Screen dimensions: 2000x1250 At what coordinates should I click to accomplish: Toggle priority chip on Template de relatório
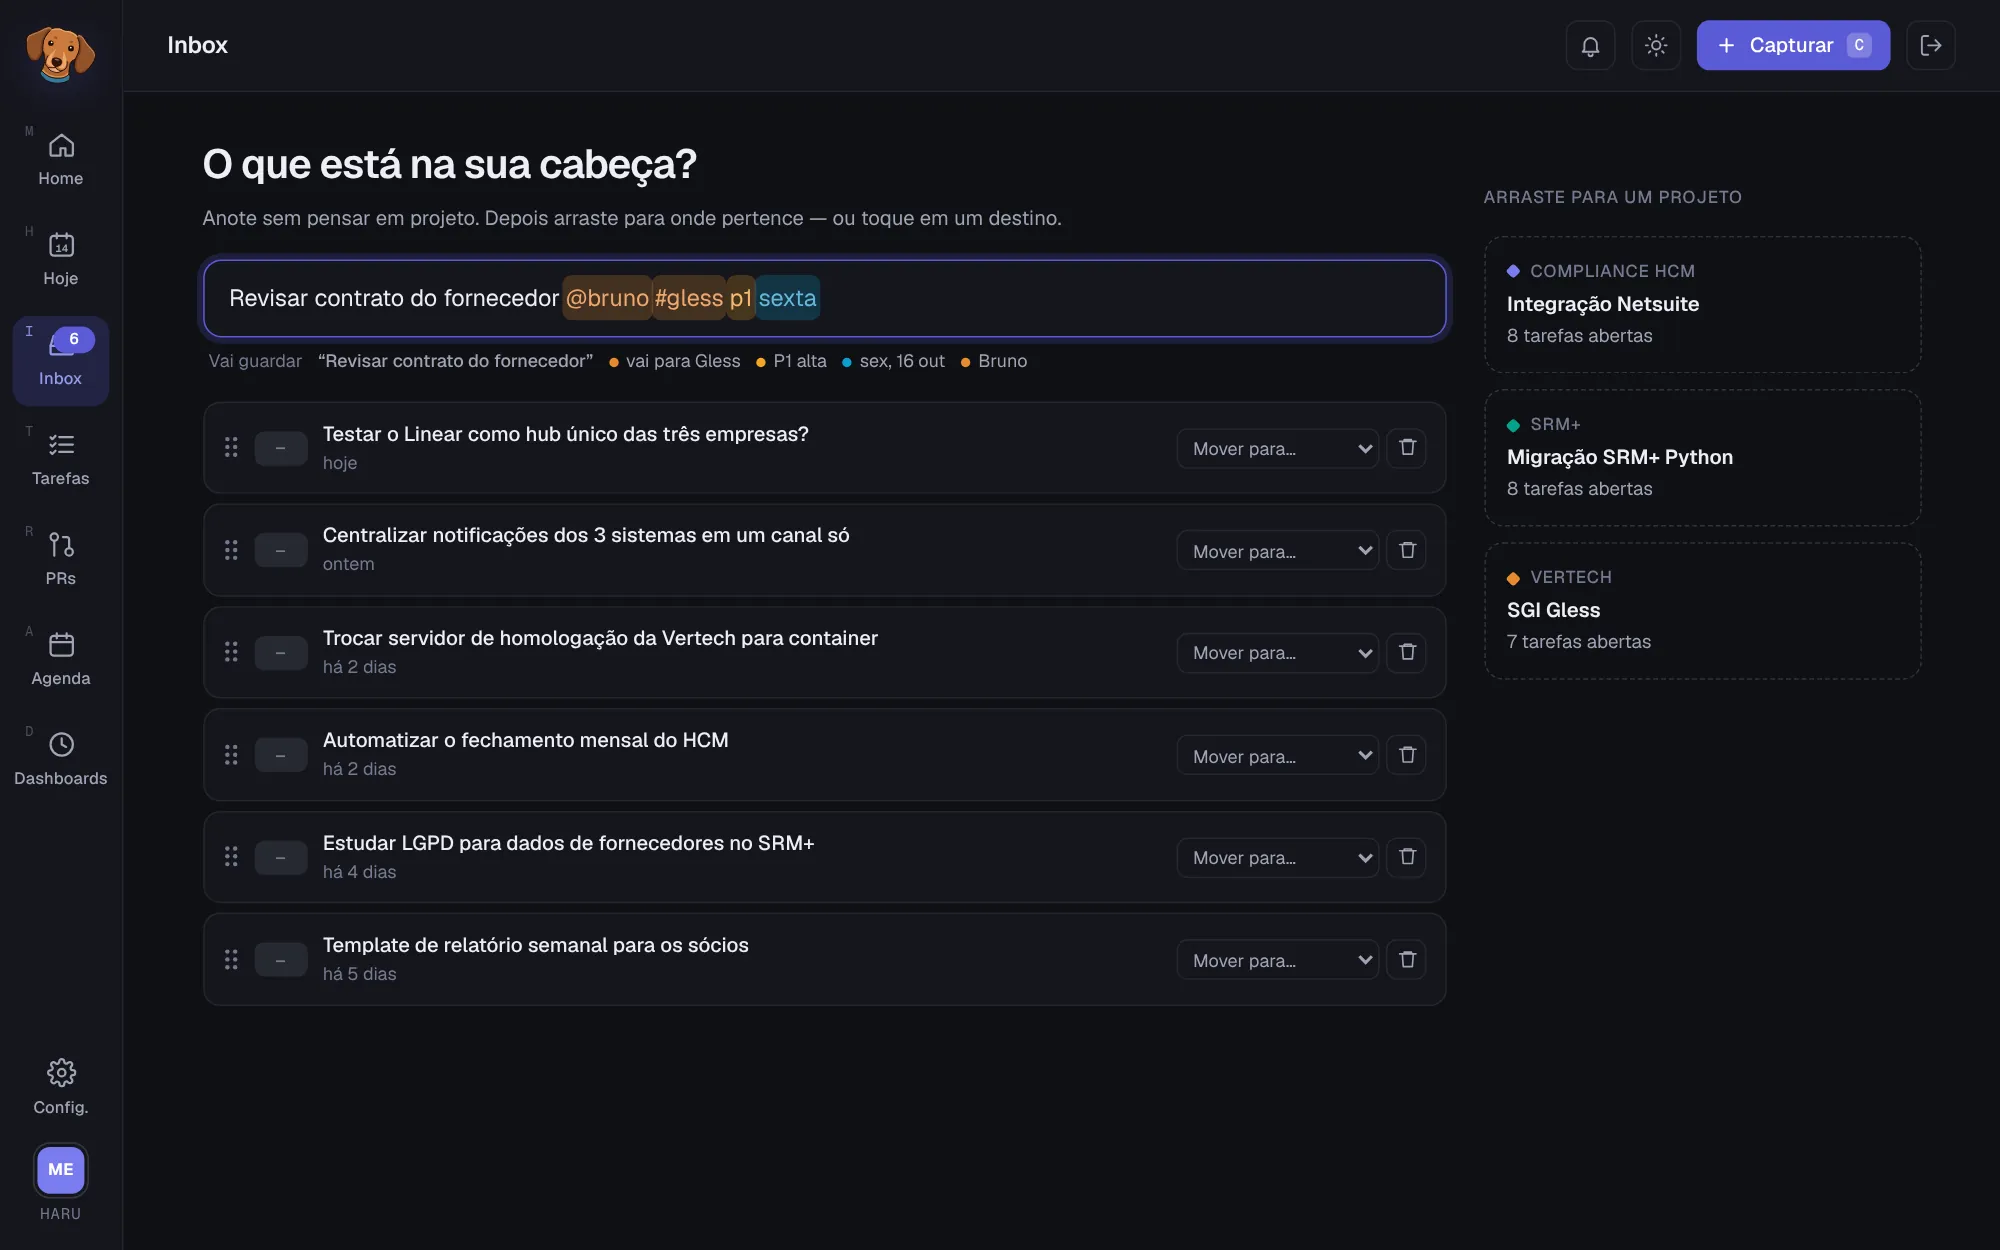pyautogui.click(x=281, y=960)
